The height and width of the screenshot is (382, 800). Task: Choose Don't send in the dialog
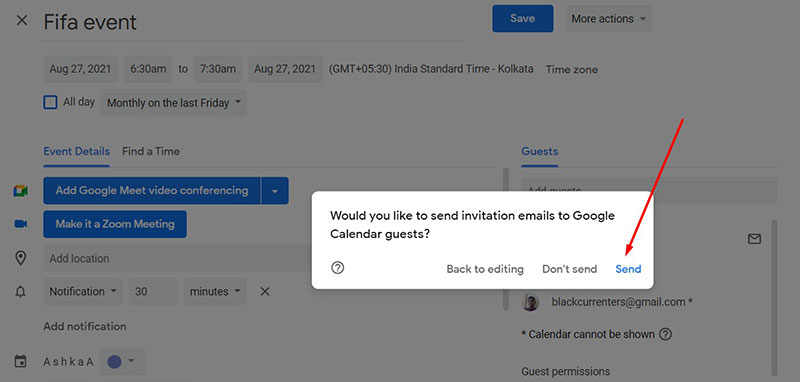[569, 269]
